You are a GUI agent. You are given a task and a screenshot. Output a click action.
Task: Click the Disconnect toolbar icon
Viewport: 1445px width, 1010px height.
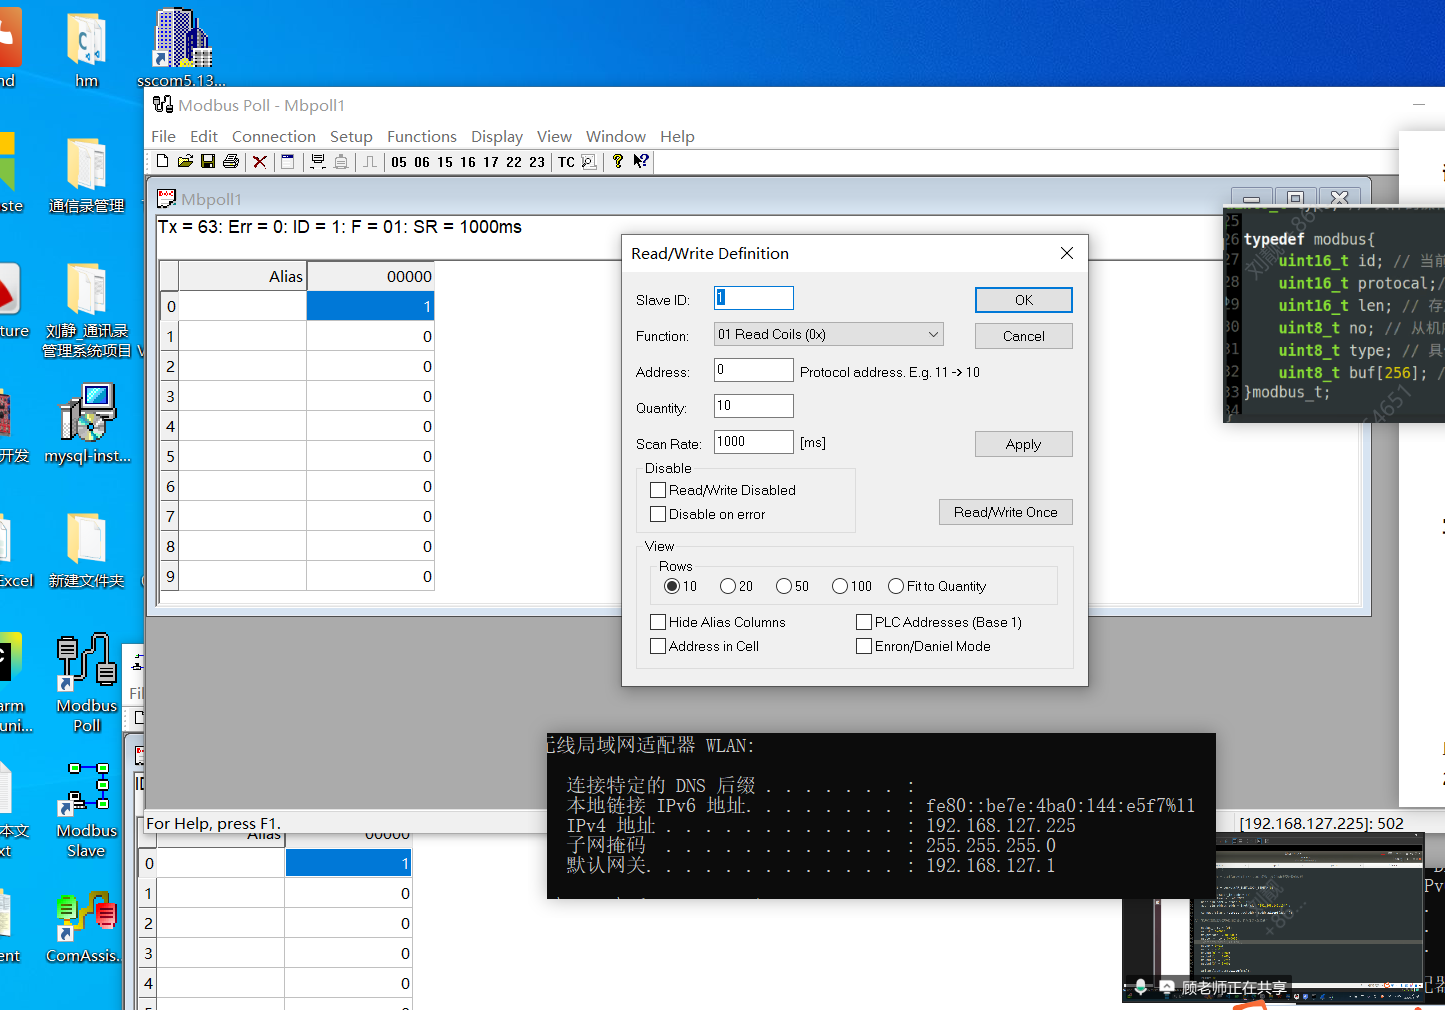pyautogui.click(x=341, y=161)
